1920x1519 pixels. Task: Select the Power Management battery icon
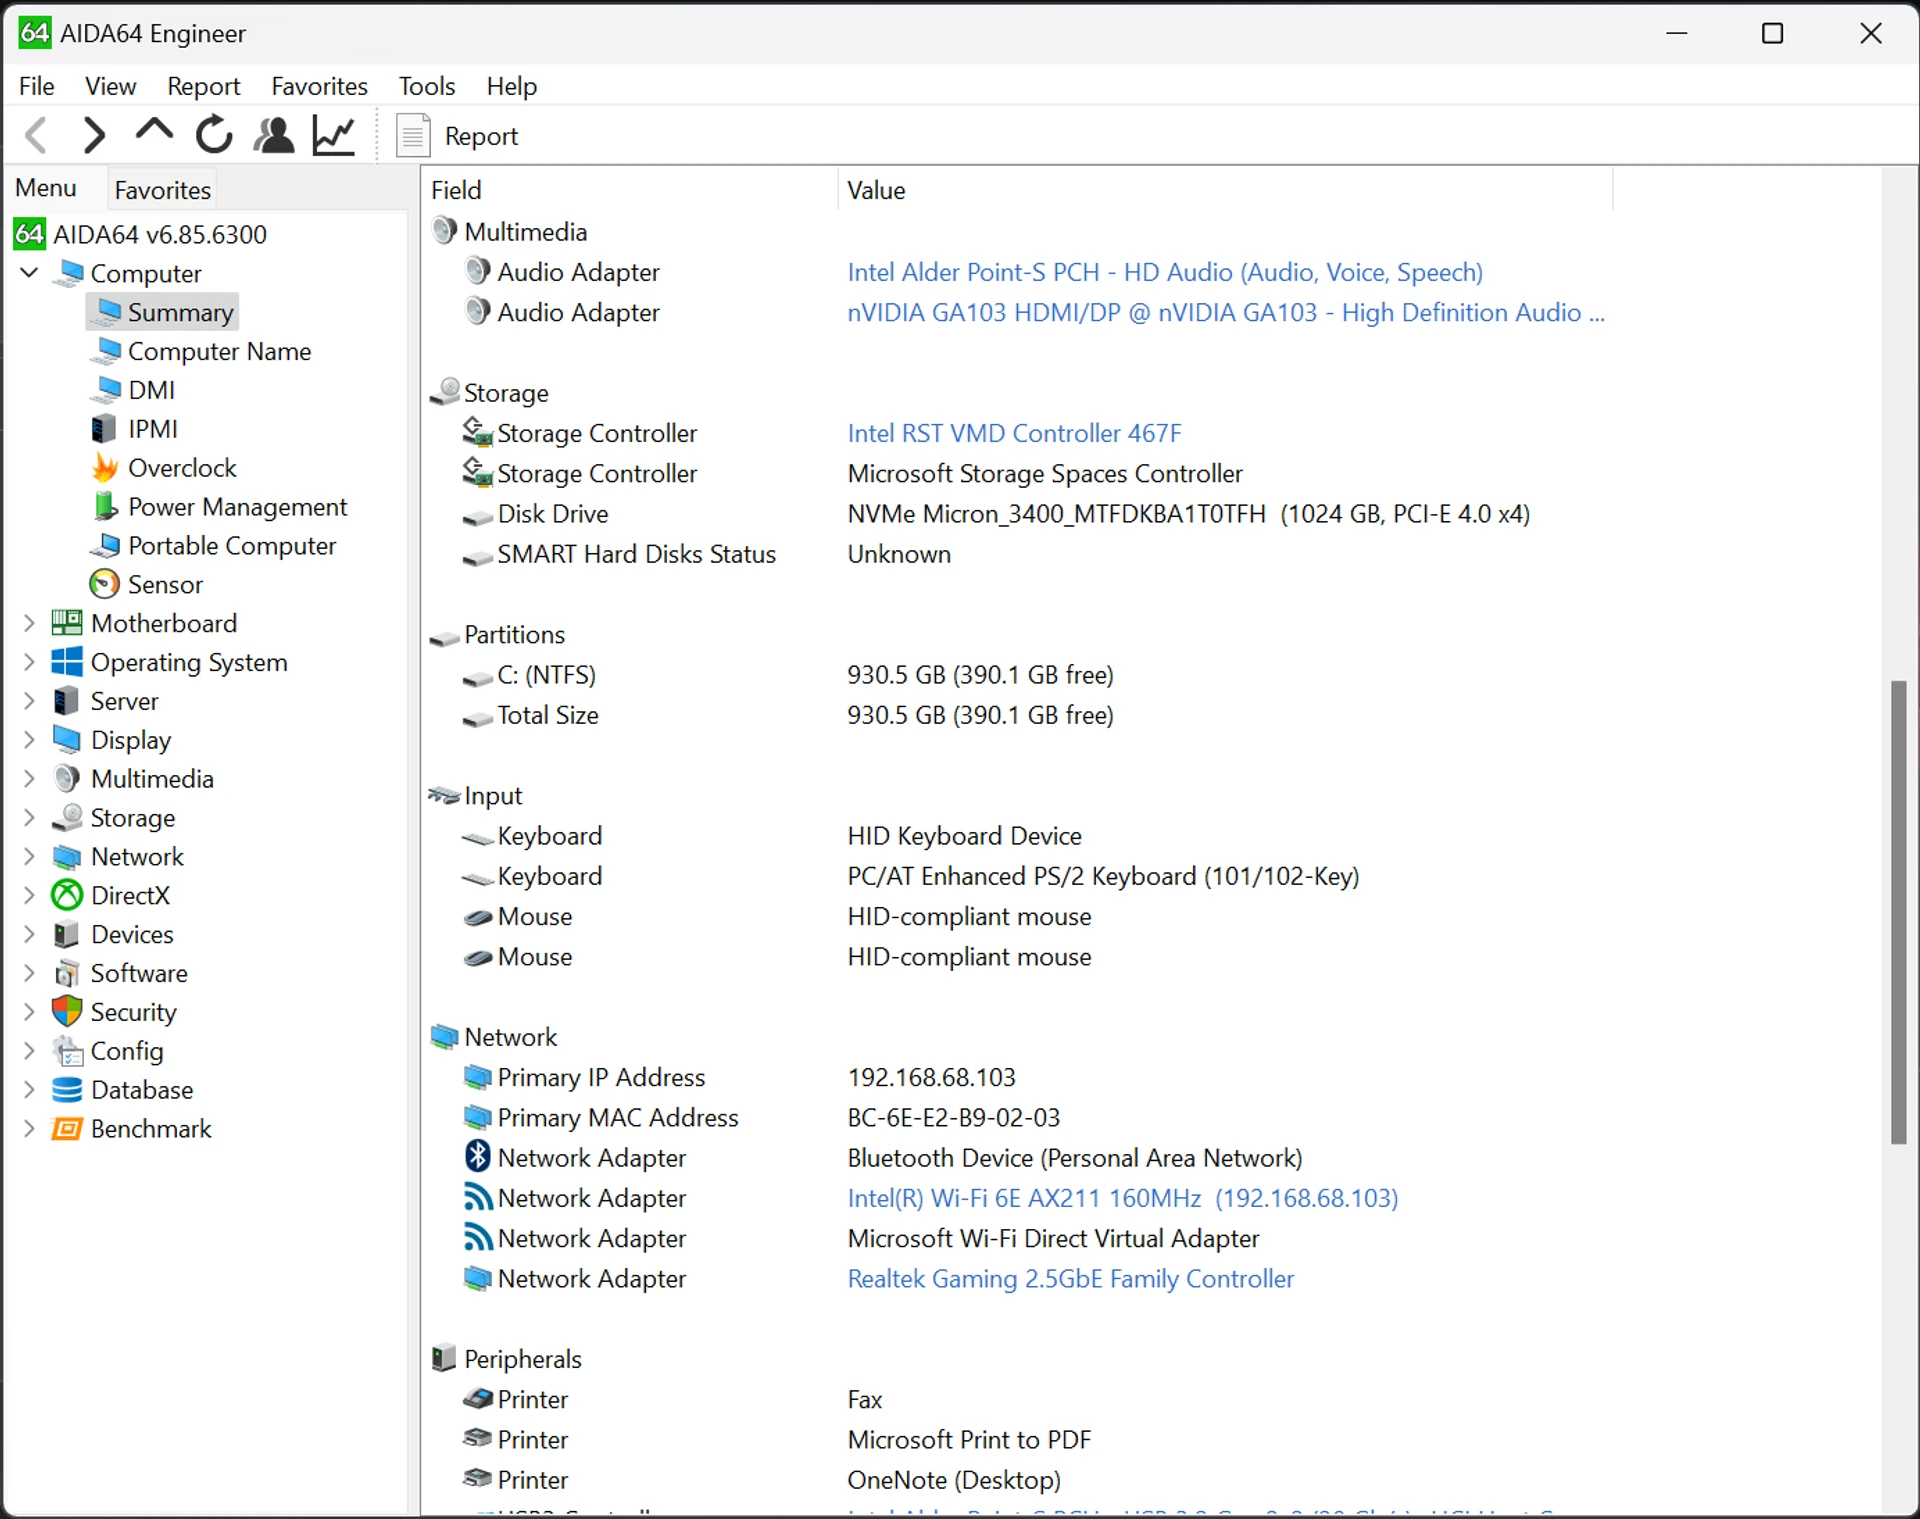[x=105, y=507]
